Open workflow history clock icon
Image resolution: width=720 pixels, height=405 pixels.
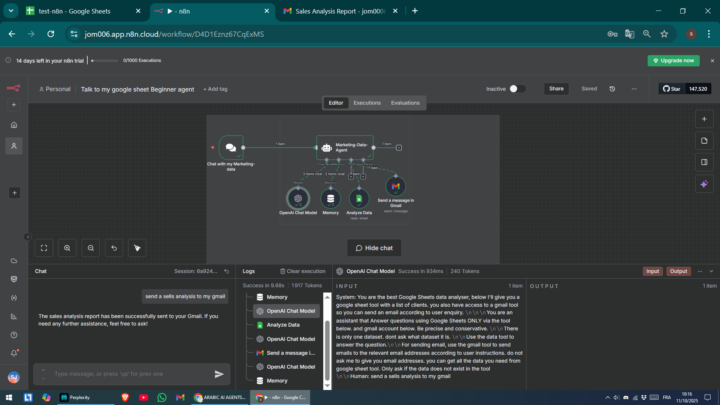pyautogui.click(x=612, y=89)
